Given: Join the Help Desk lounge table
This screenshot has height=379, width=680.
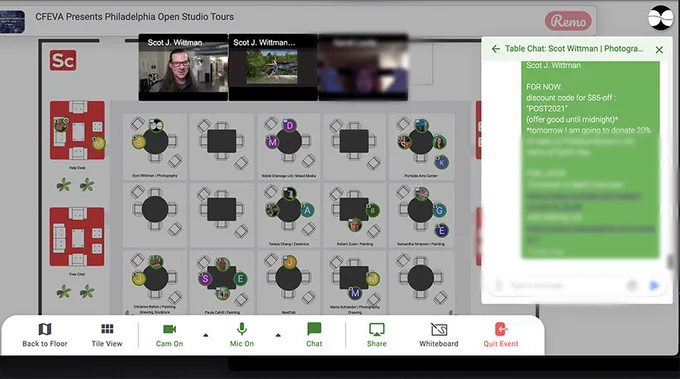Looking at the screenshot, I should (x=77, y=130).
